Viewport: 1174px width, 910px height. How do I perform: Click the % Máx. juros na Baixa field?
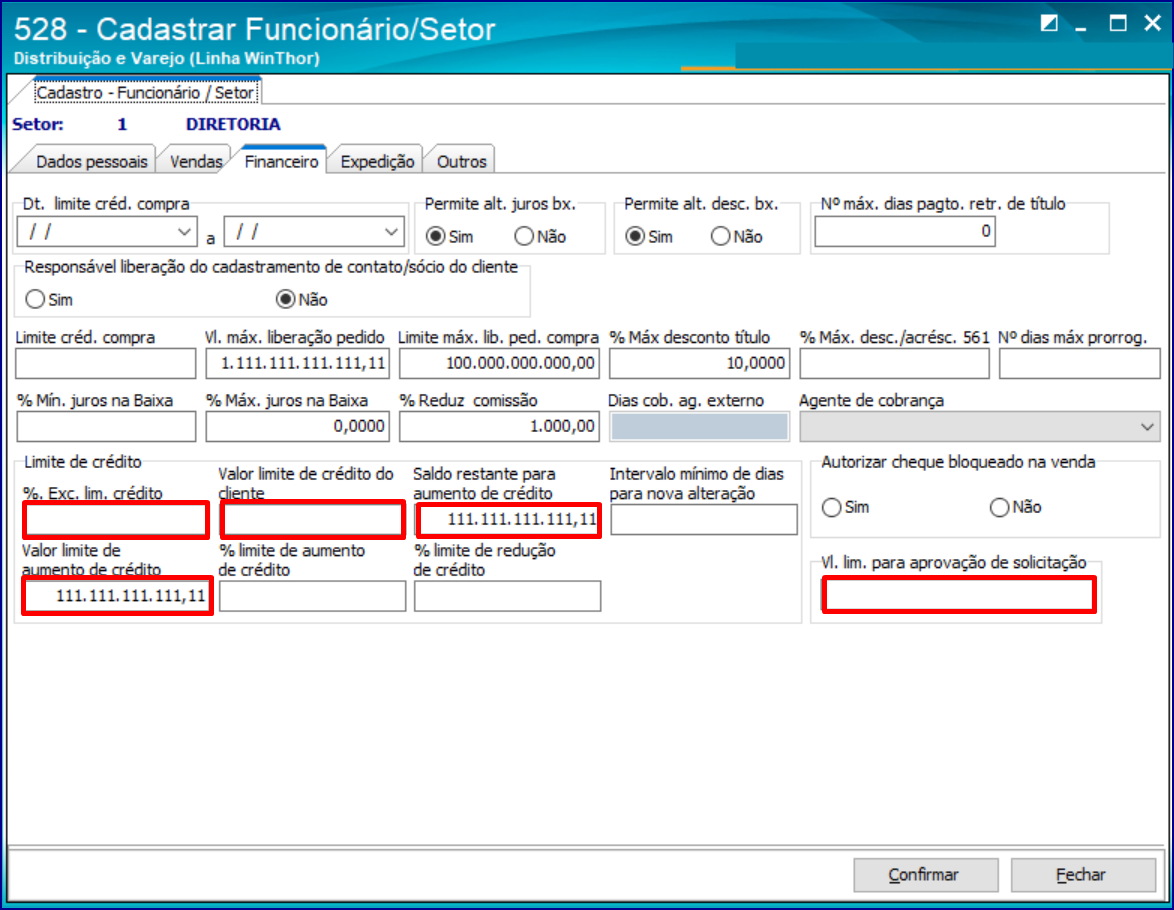(x=298, y=426)
